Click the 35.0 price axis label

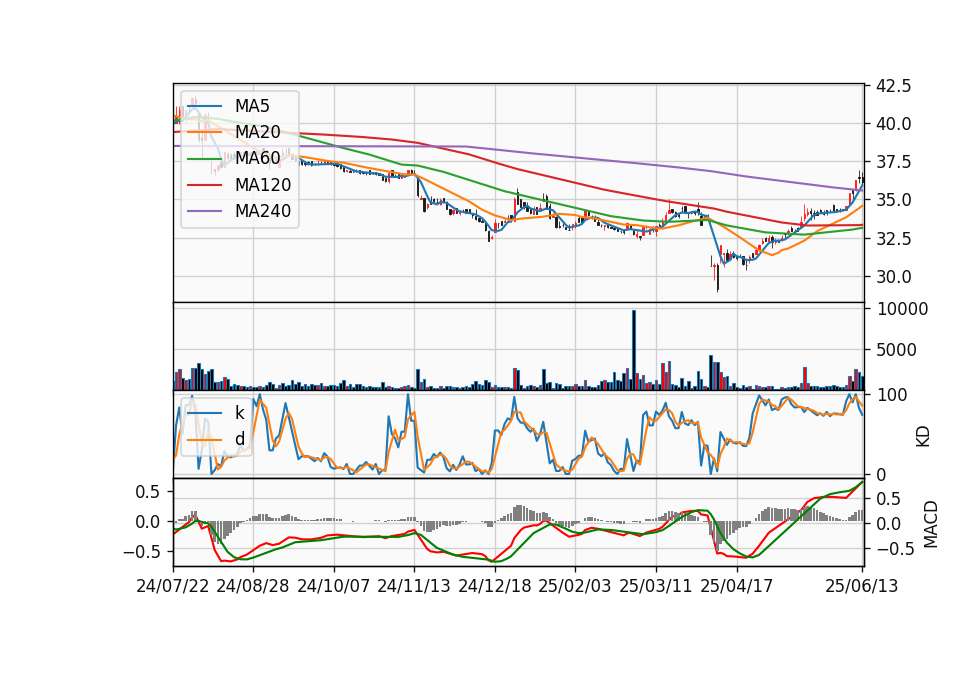[893, 201]
